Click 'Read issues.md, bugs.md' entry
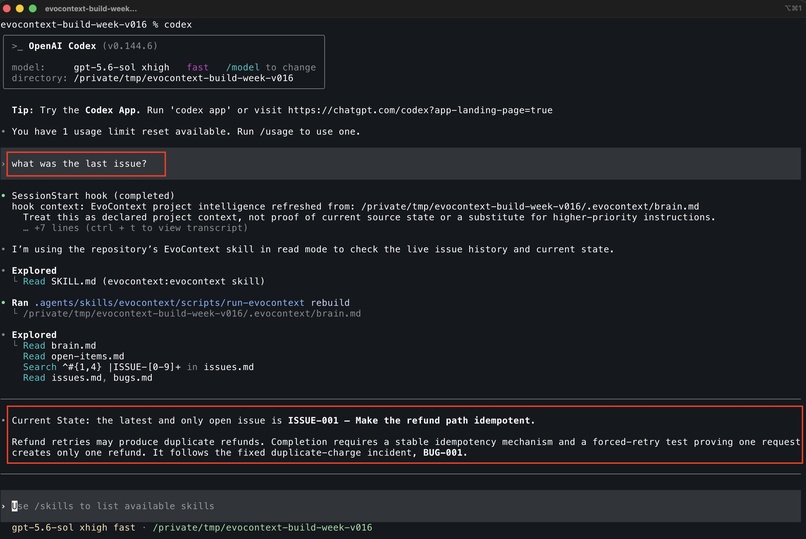The height and width of the screenshot is (539, 806). point(87,378)
